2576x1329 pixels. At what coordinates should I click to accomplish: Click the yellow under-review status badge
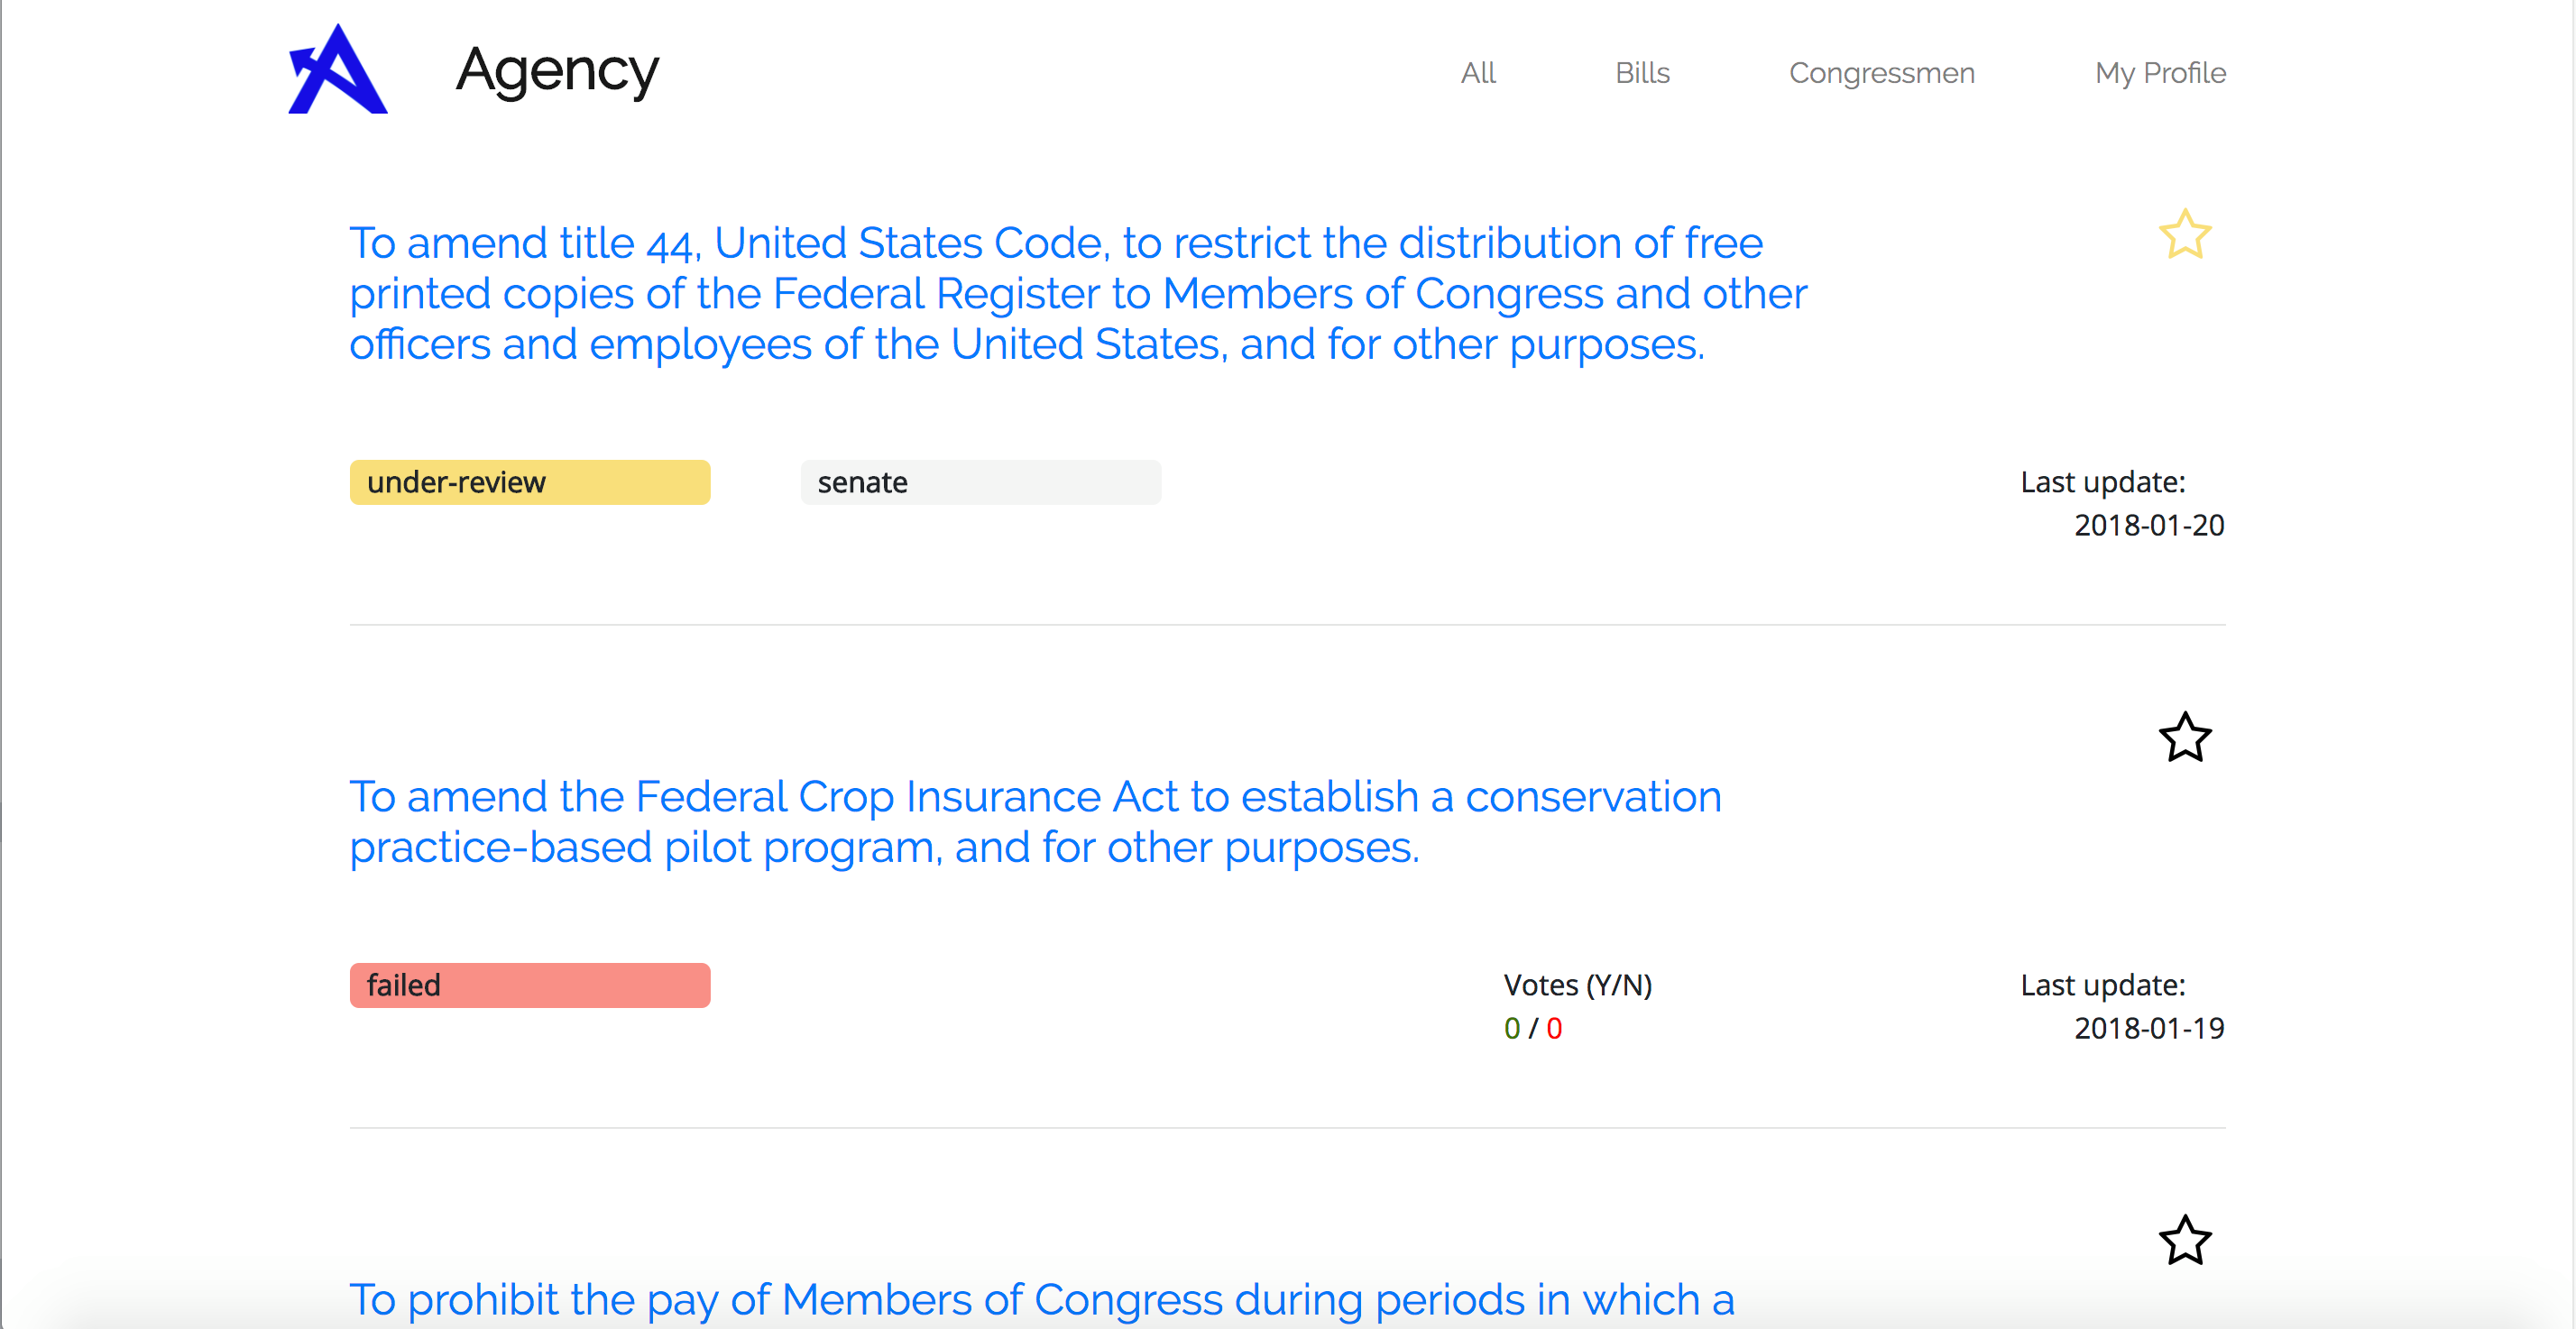tap(530, 482)
